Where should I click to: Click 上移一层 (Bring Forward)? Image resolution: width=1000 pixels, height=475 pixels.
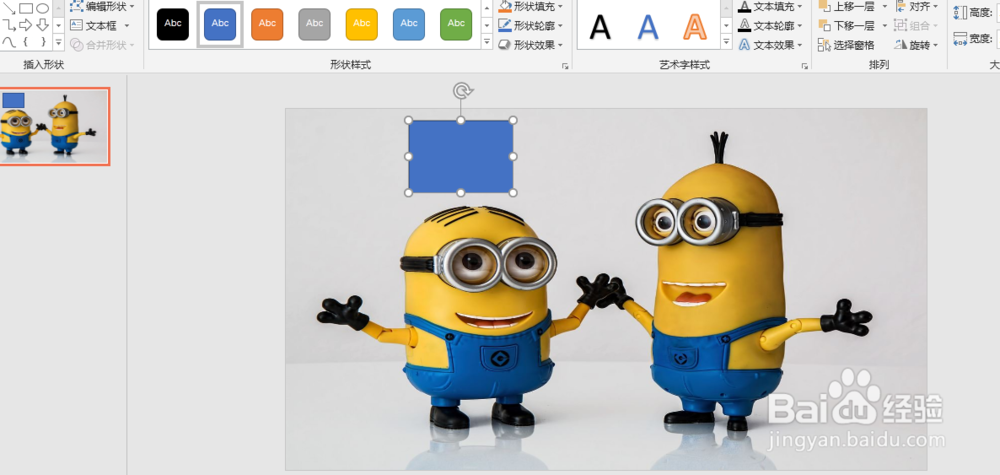pos(846,6)
